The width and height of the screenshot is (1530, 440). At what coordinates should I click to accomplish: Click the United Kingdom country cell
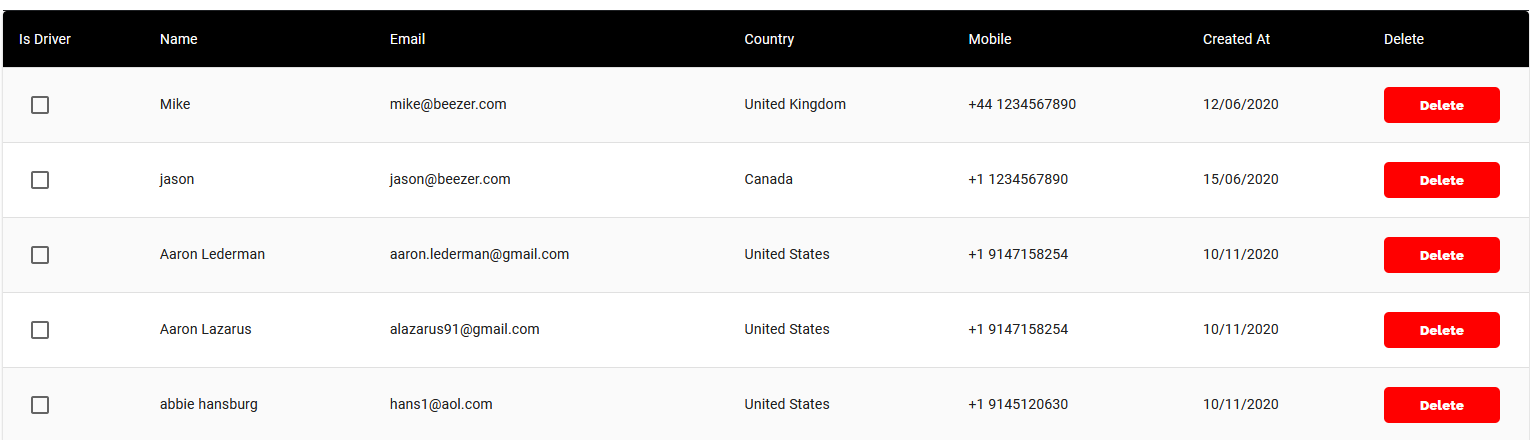click(795, 104)
